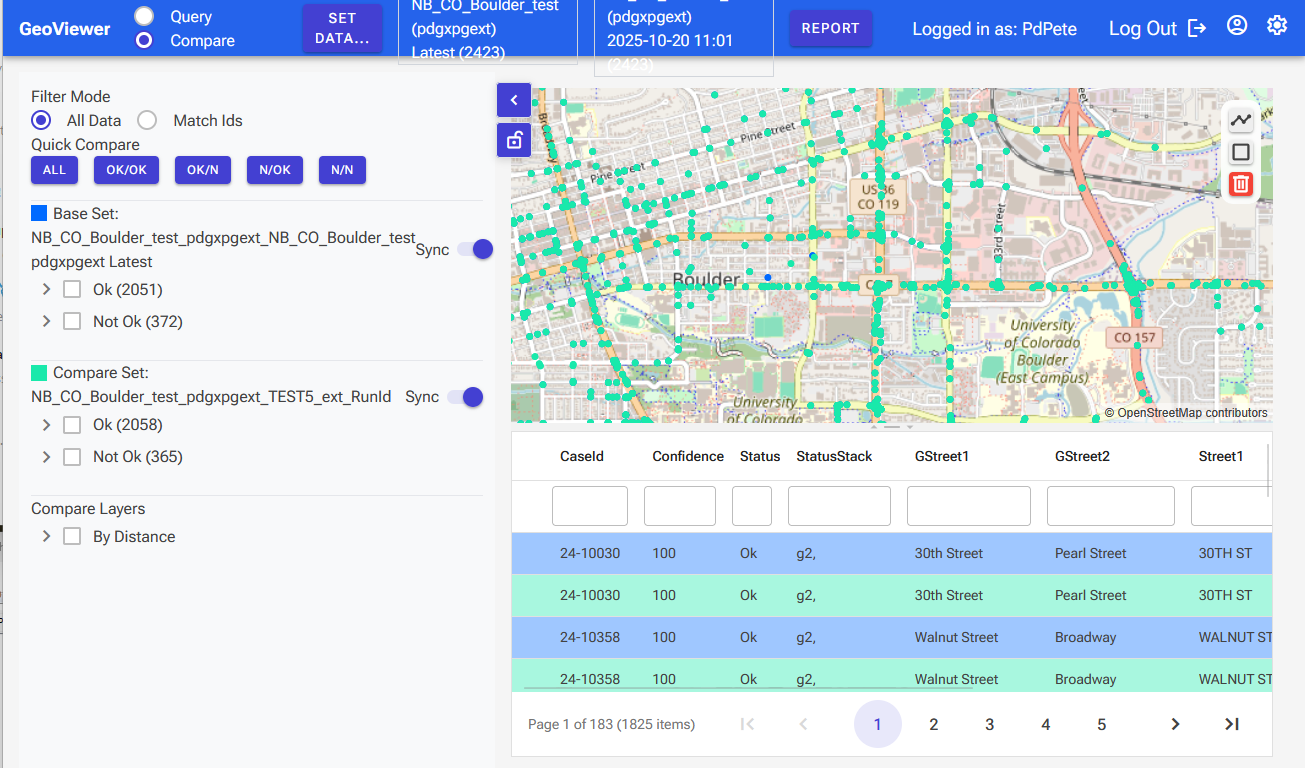The image size is (1305, 768).
Task: Click the red trash delete icon on the map
Action: 1241,184
